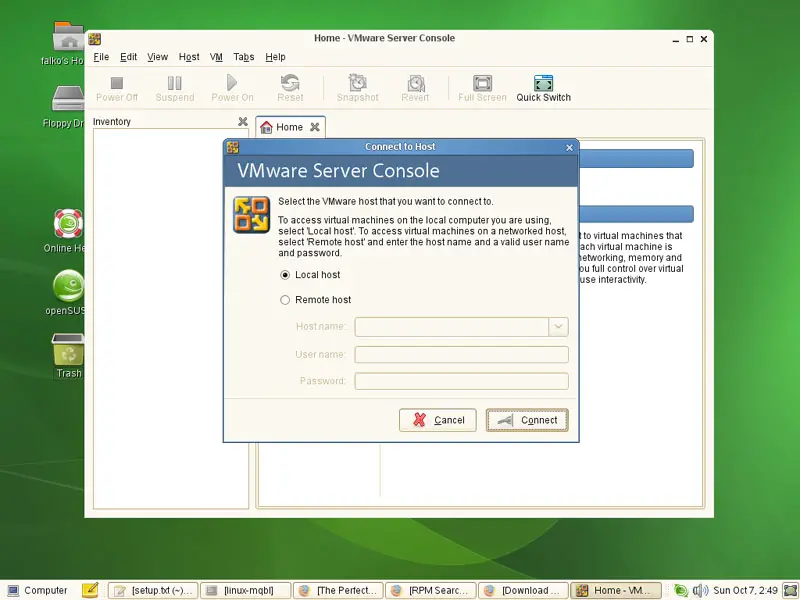Click the Password input field
Screen dimensions: 800x600
point(461,381)
